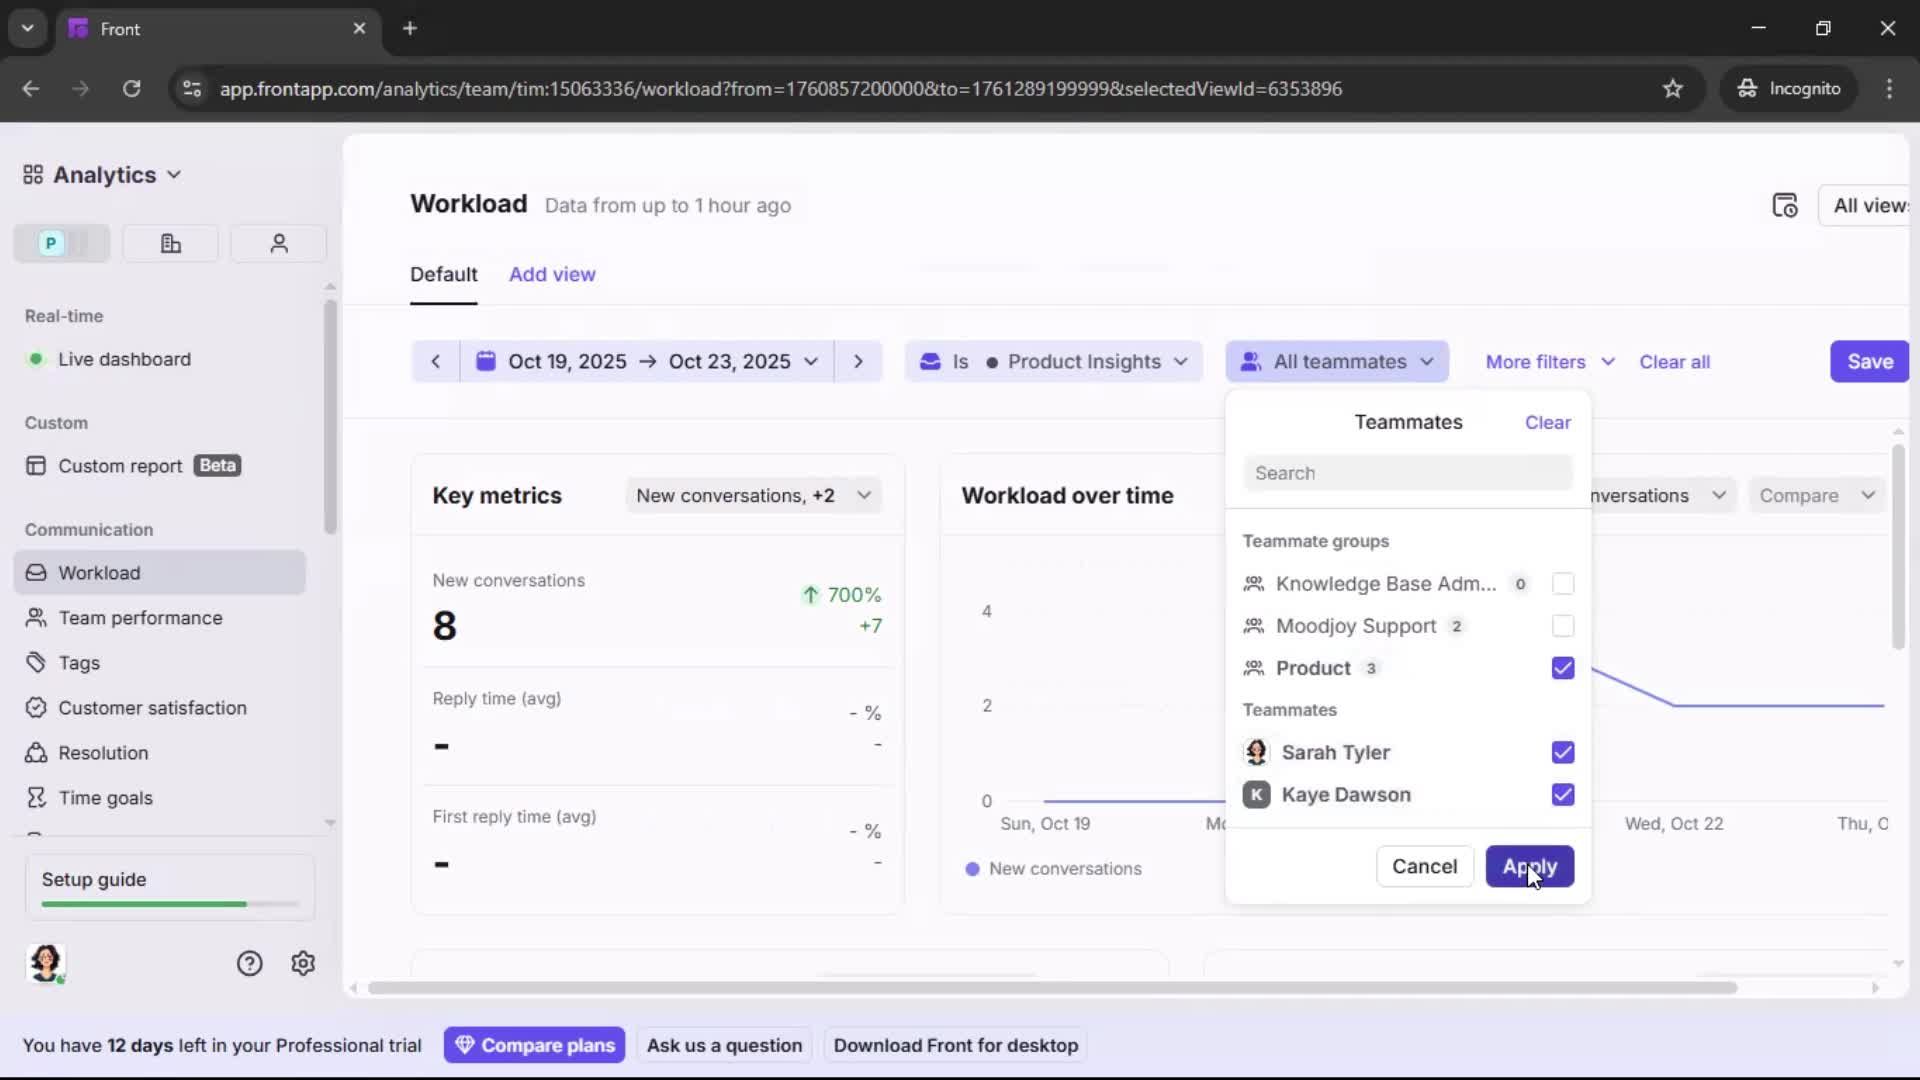
Task: Click the Workload icon in the sidebar
Action: click(x=36, y=572)
